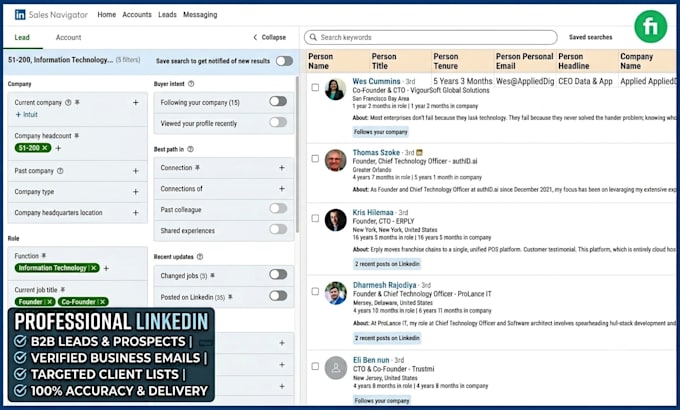Add another Company headcount value

(x=59, y=148)
